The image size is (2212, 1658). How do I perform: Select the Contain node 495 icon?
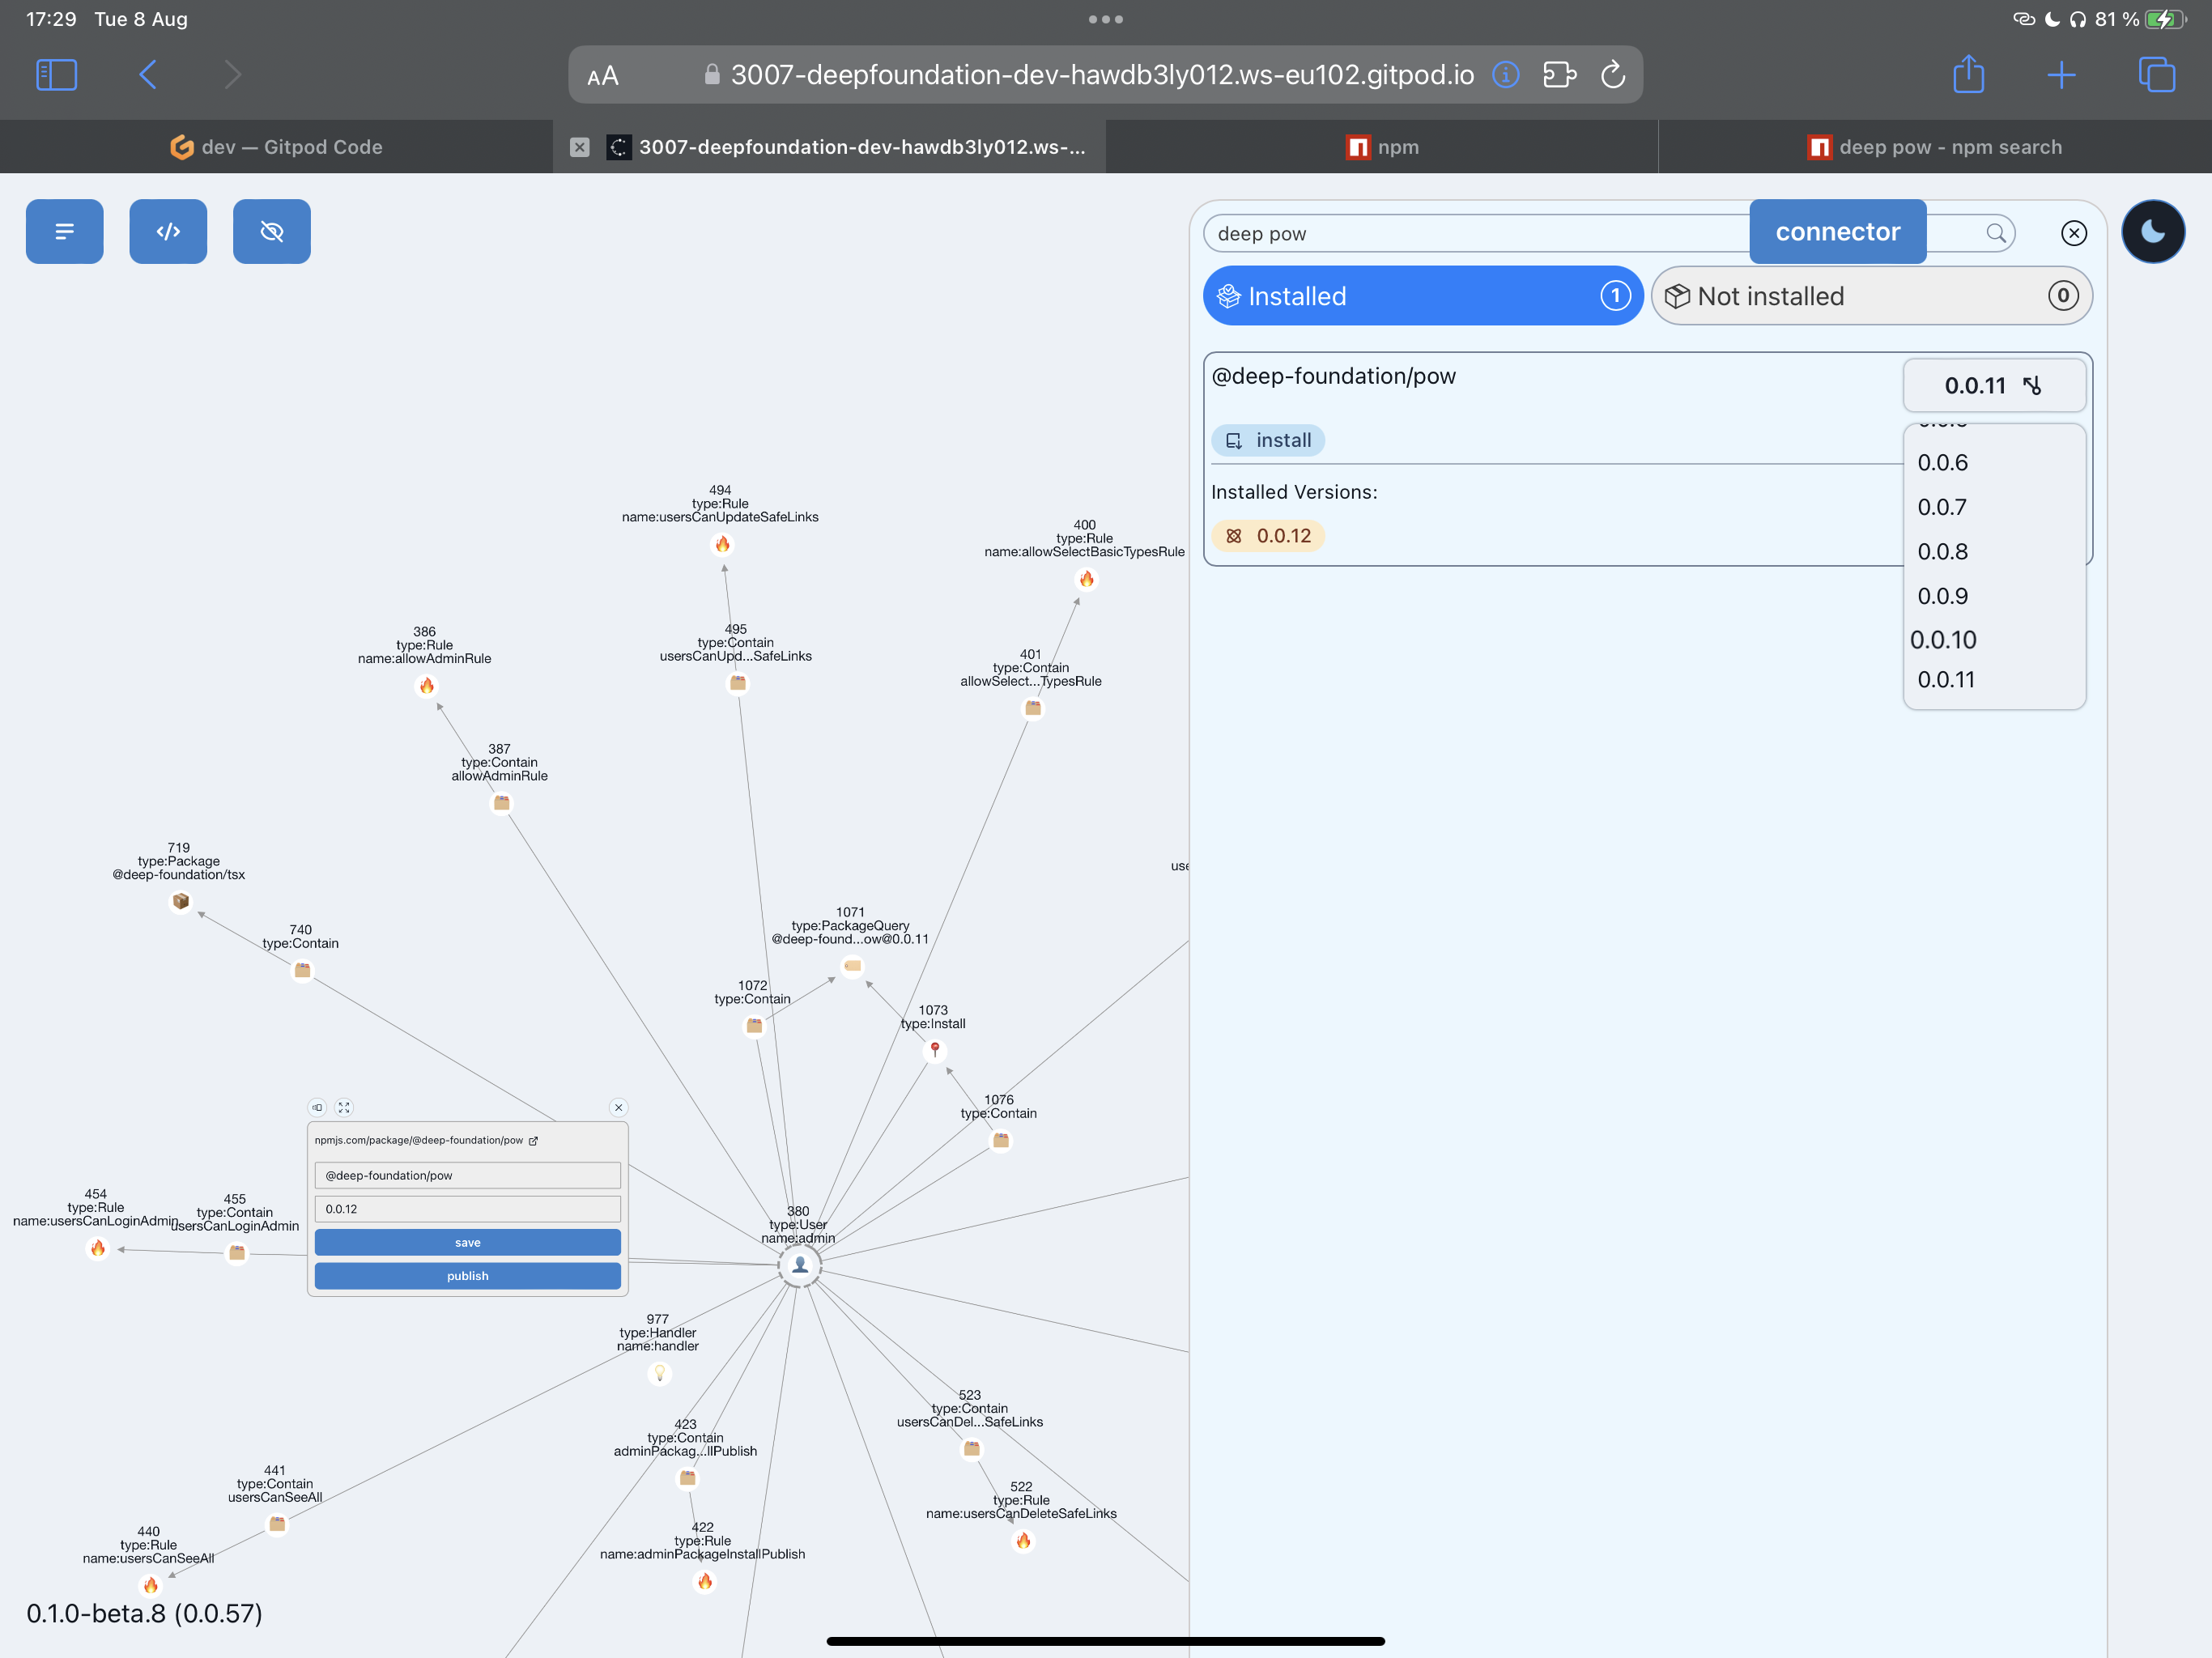738,683
